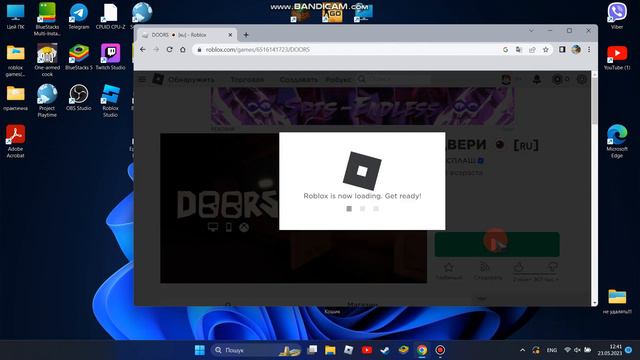This screenshot has height=360, width=640.
Task: Open BlueStacks 5 desktop shortcut
Action: [79, 57]
